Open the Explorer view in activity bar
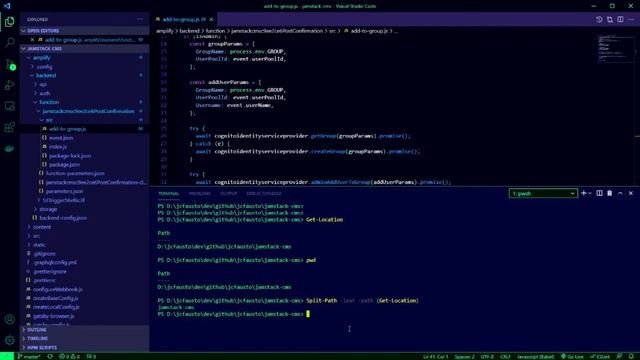640x360 pixels. [x=9, y=22]
